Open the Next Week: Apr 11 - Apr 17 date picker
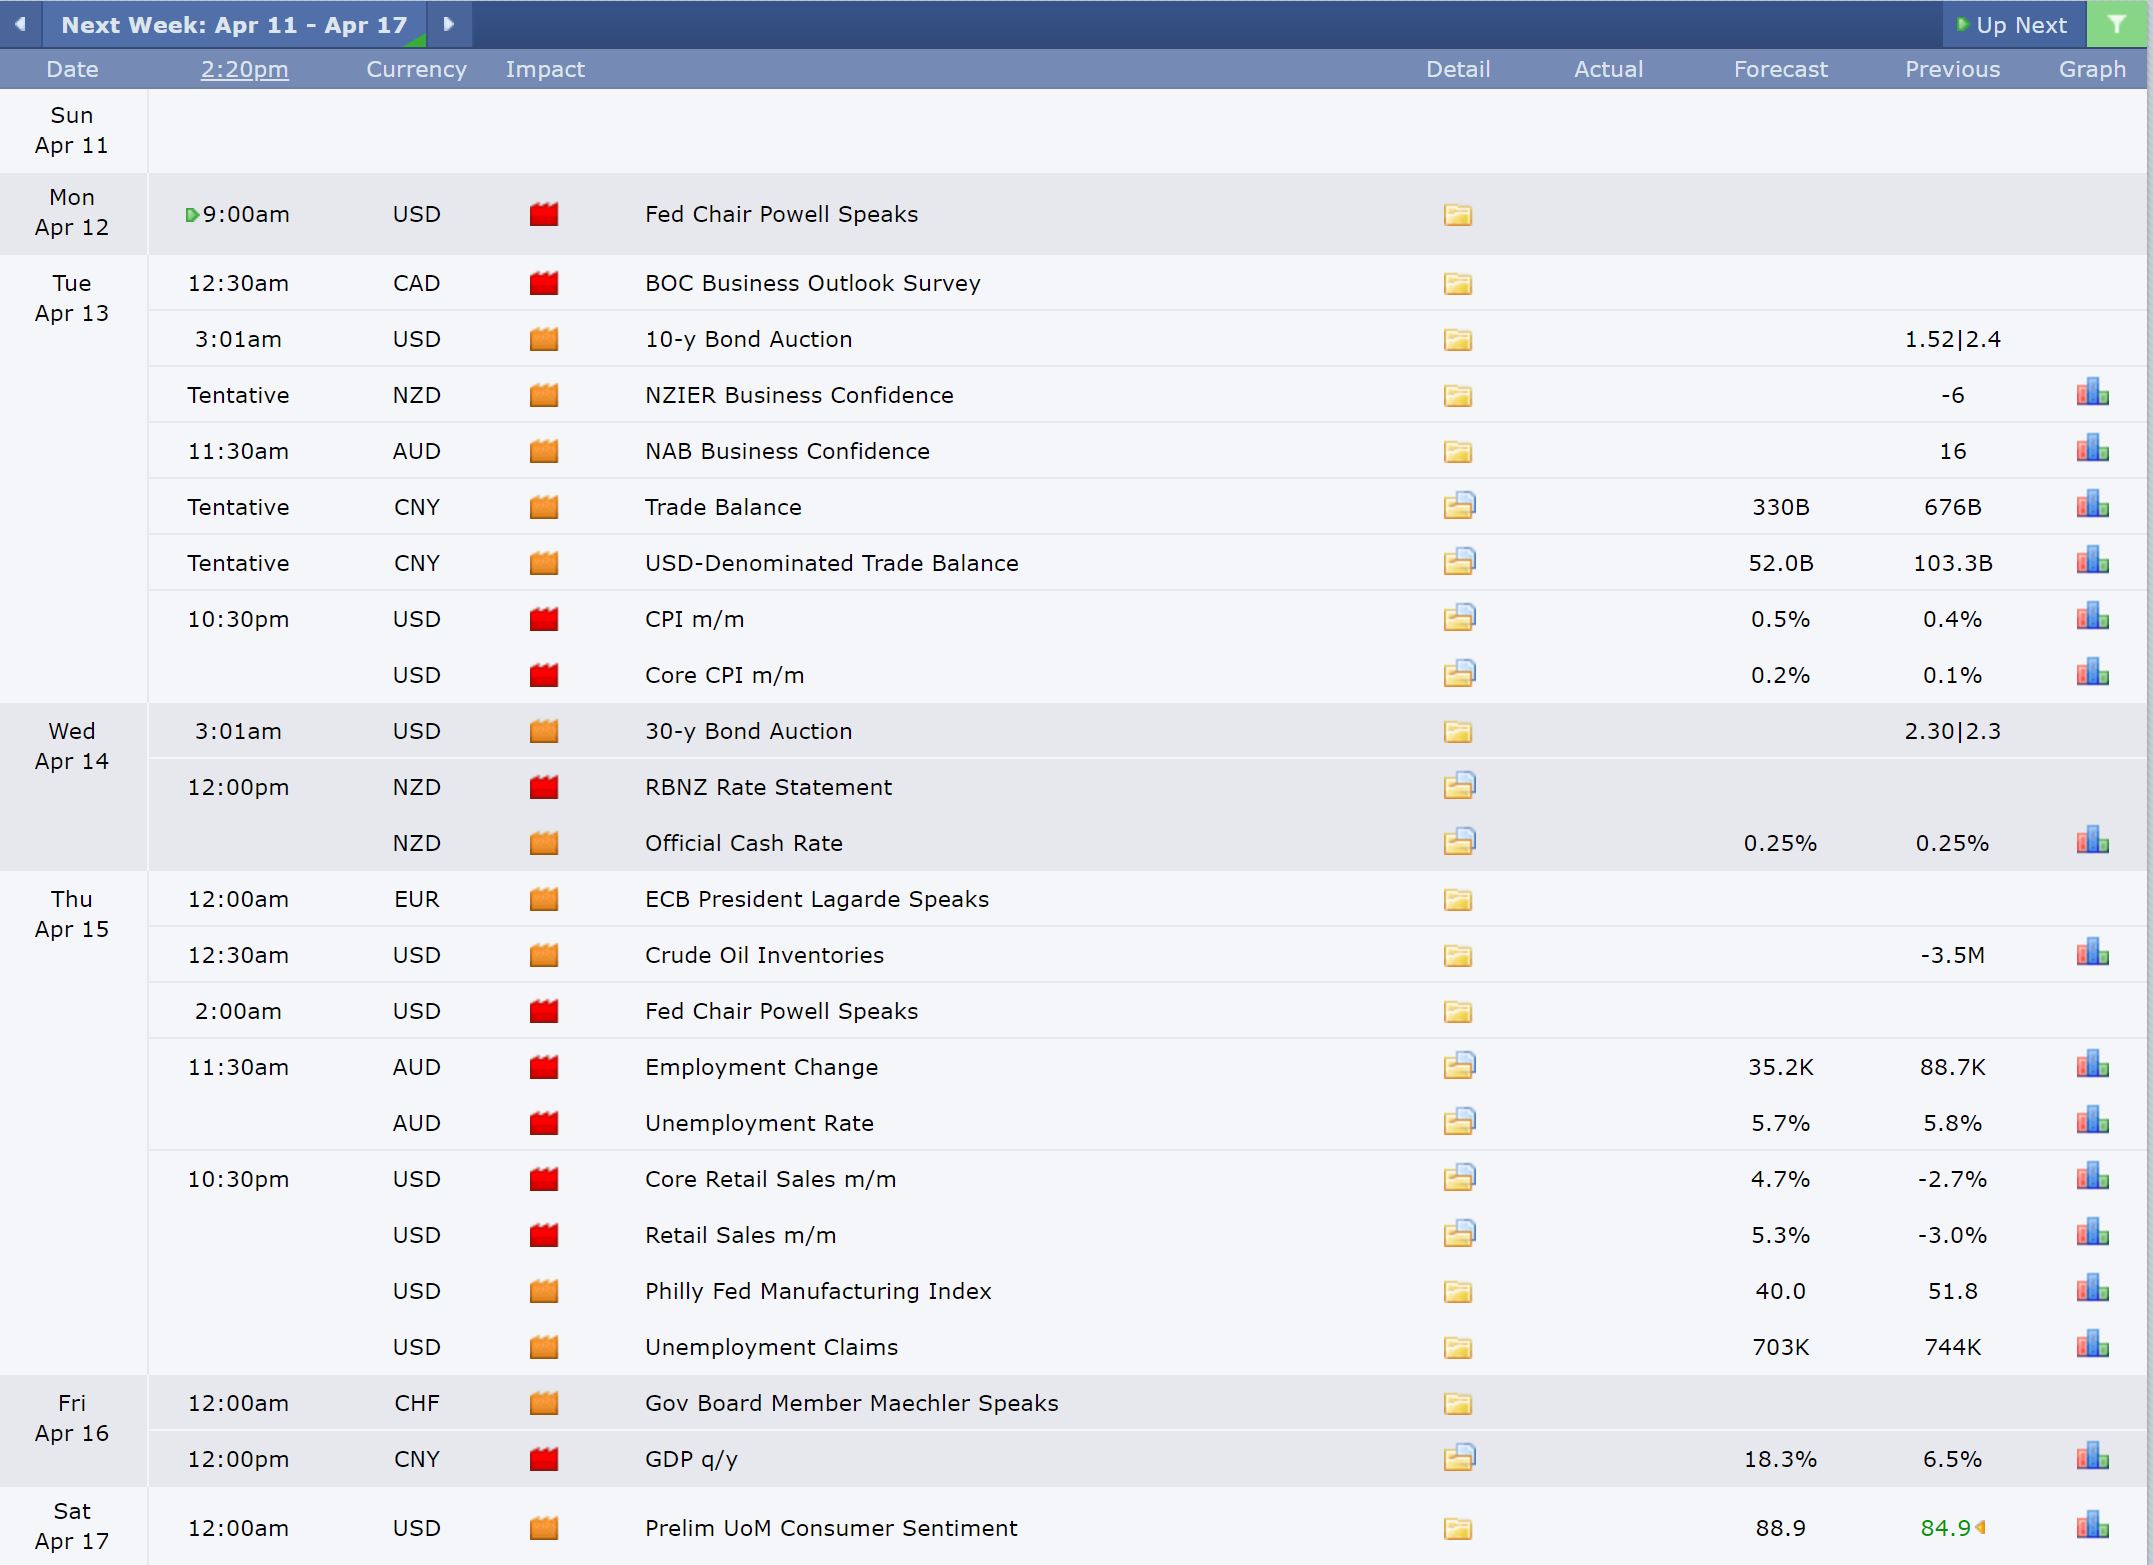 pyautogui.click(x=235, y=25)
